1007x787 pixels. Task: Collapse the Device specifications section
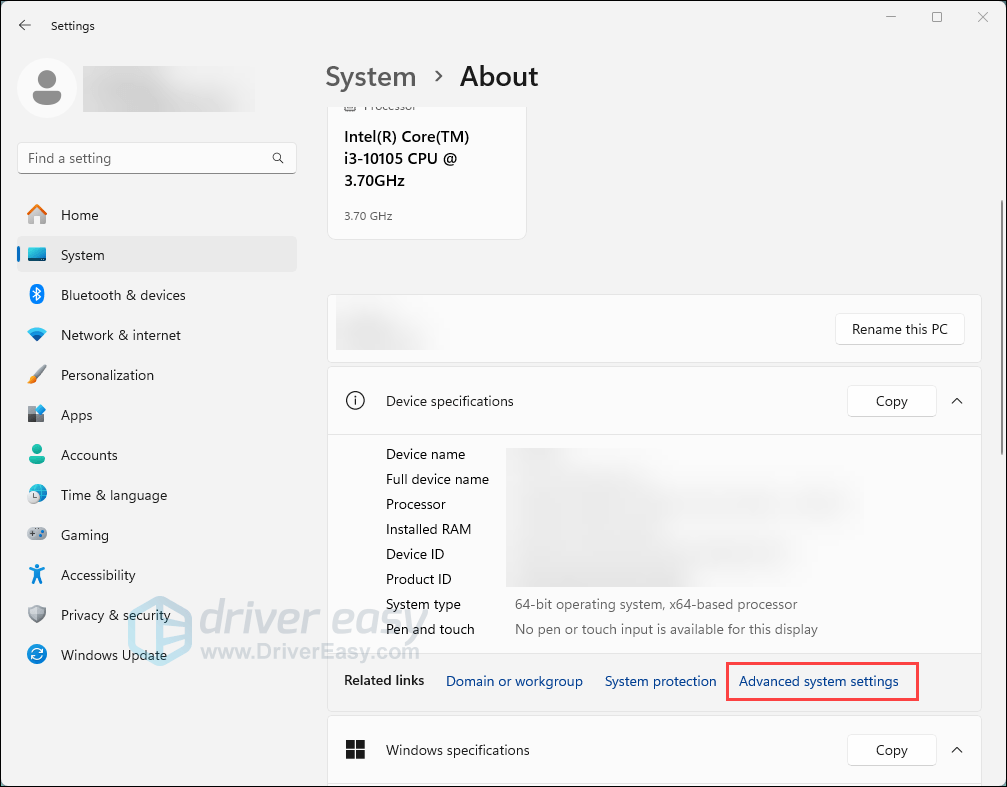[x=957, y=401]
